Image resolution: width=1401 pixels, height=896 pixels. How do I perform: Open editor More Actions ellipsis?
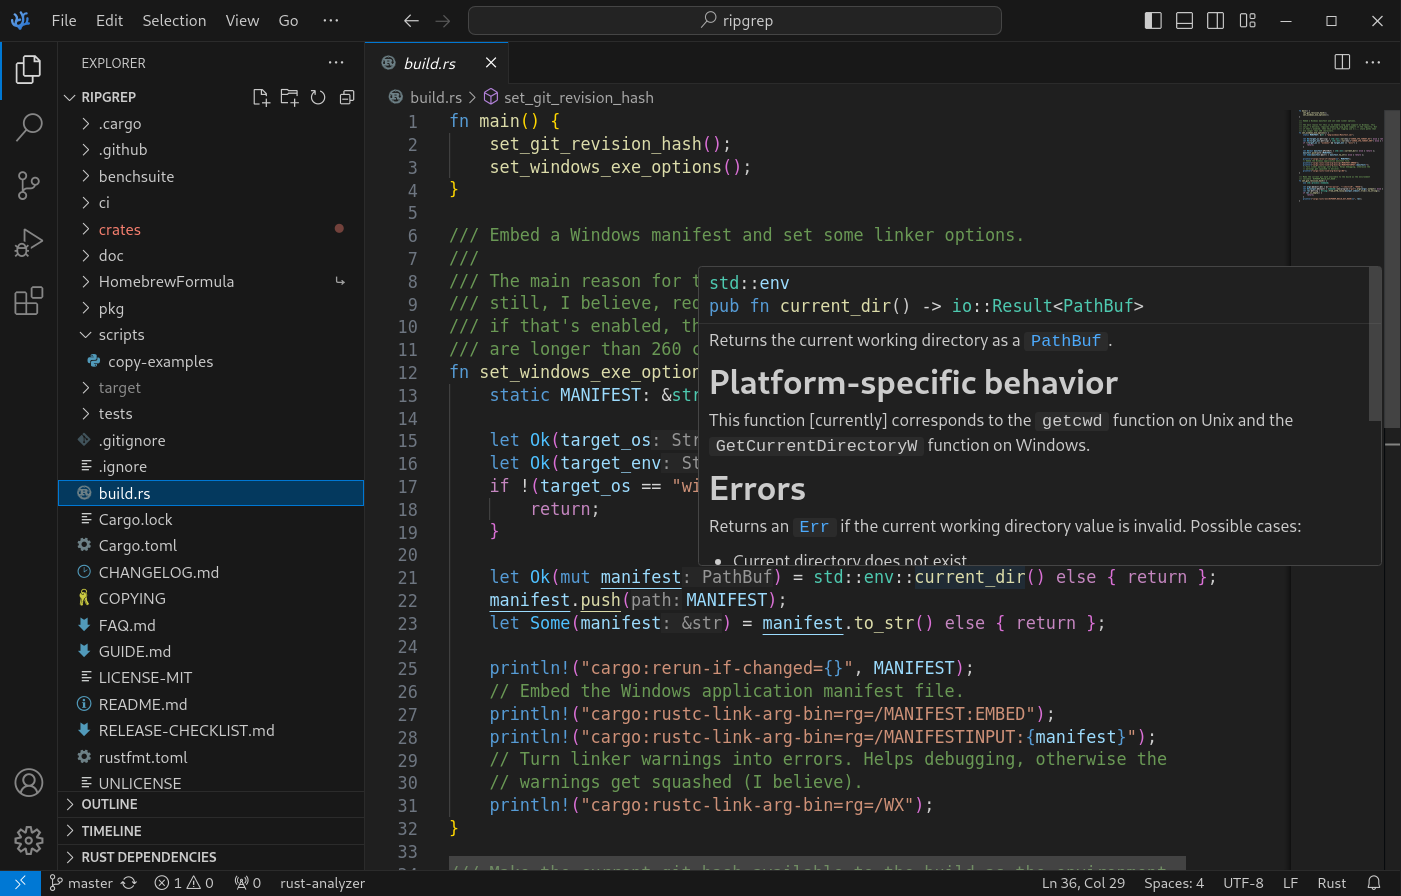tap(1373, 62)
